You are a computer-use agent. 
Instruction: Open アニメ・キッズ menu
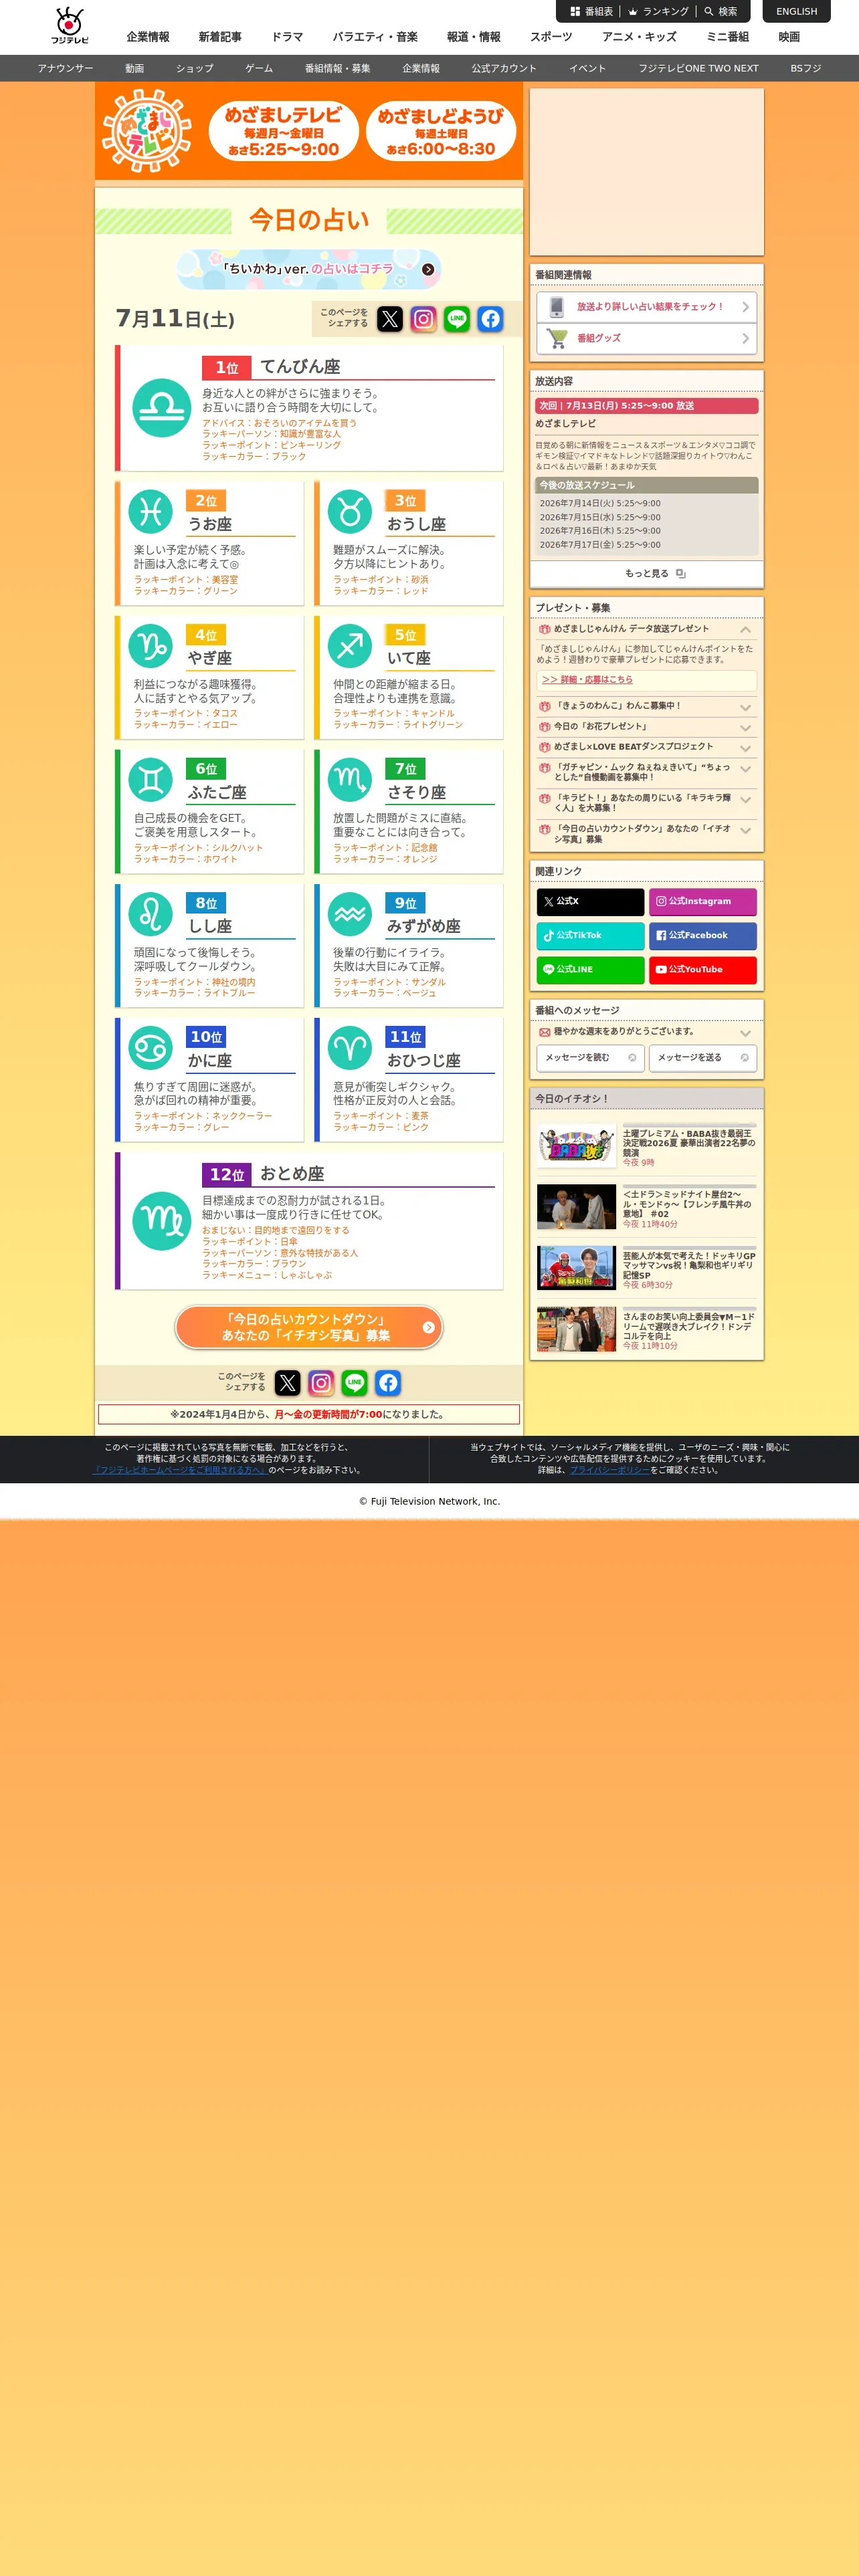[x=639, y=37]
